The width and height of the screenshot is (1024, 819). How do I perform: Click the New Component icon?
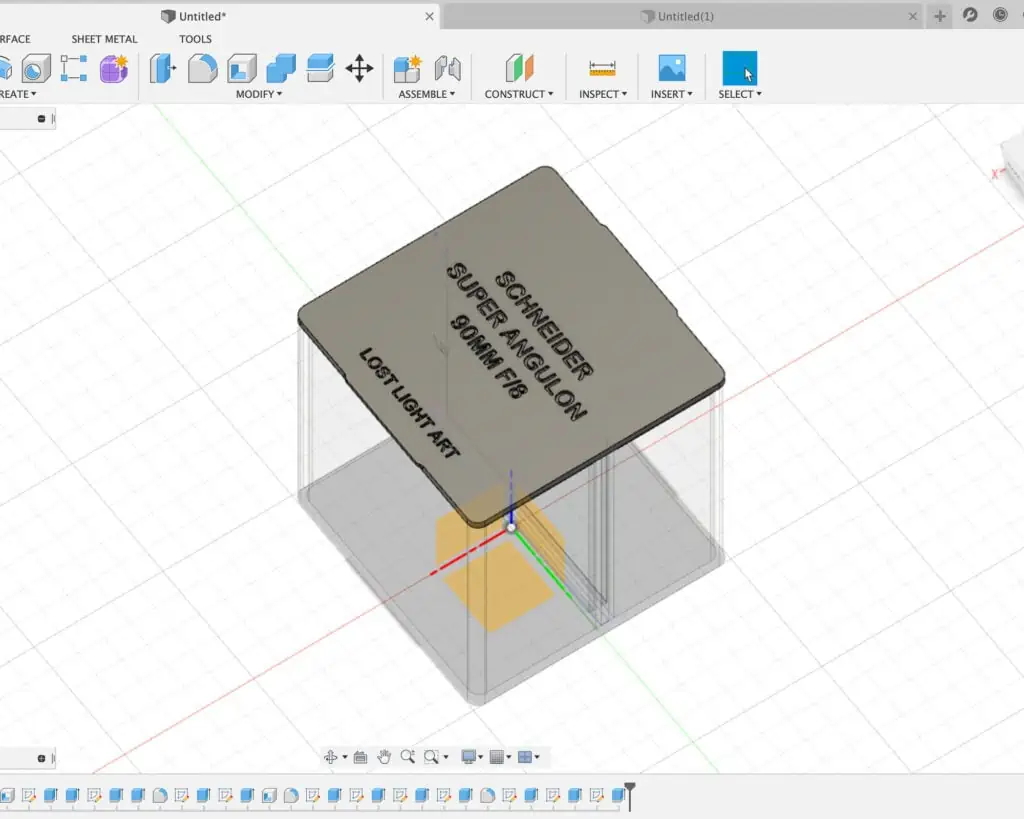click(x=407, y=68)
